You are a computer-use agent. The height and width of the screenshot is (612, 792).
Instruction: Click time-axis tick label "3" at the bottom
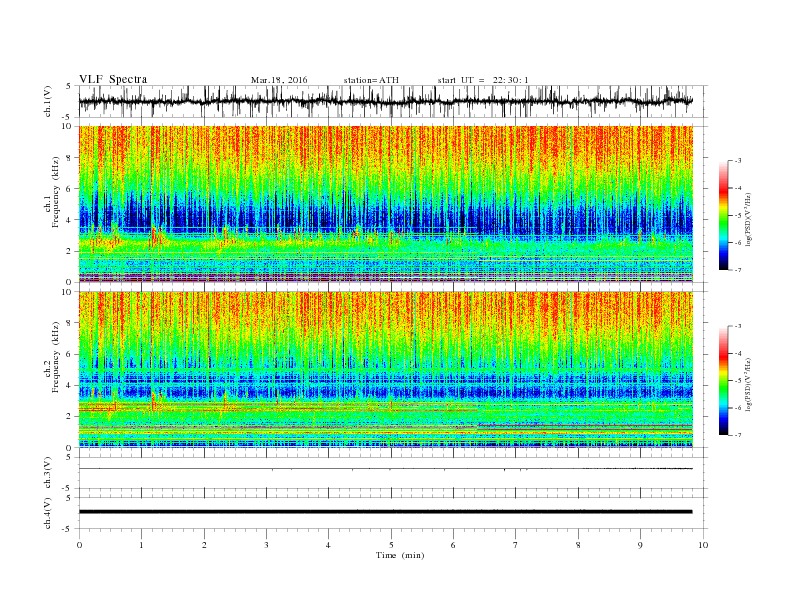(266, 545)
